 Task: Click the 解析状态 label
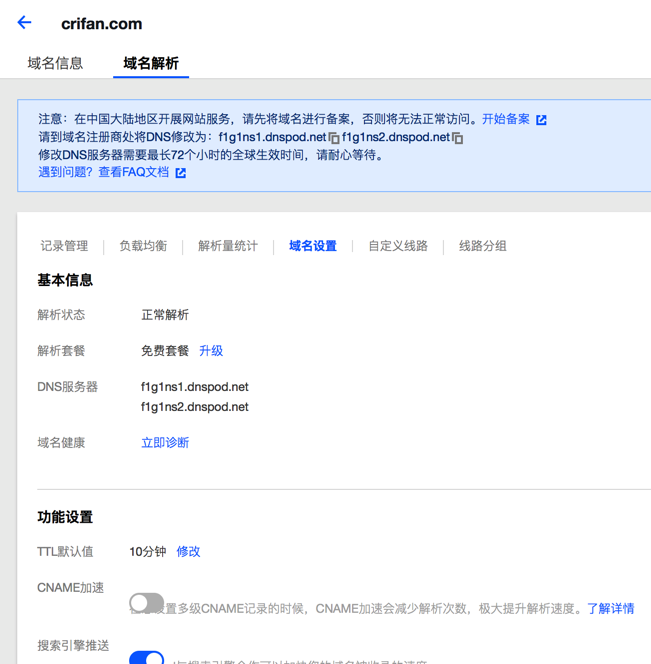(61, 315)
